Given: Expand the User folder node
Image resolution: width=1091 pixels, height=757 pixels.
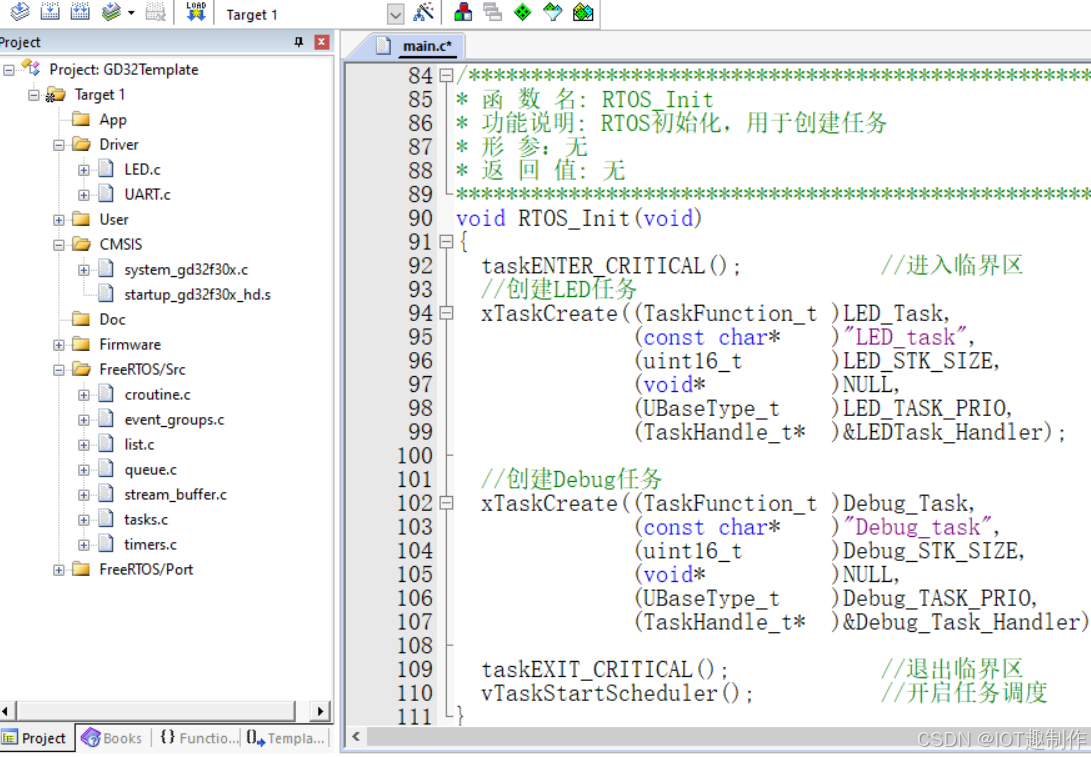Looking at the screenshot, I should point(58,220).
